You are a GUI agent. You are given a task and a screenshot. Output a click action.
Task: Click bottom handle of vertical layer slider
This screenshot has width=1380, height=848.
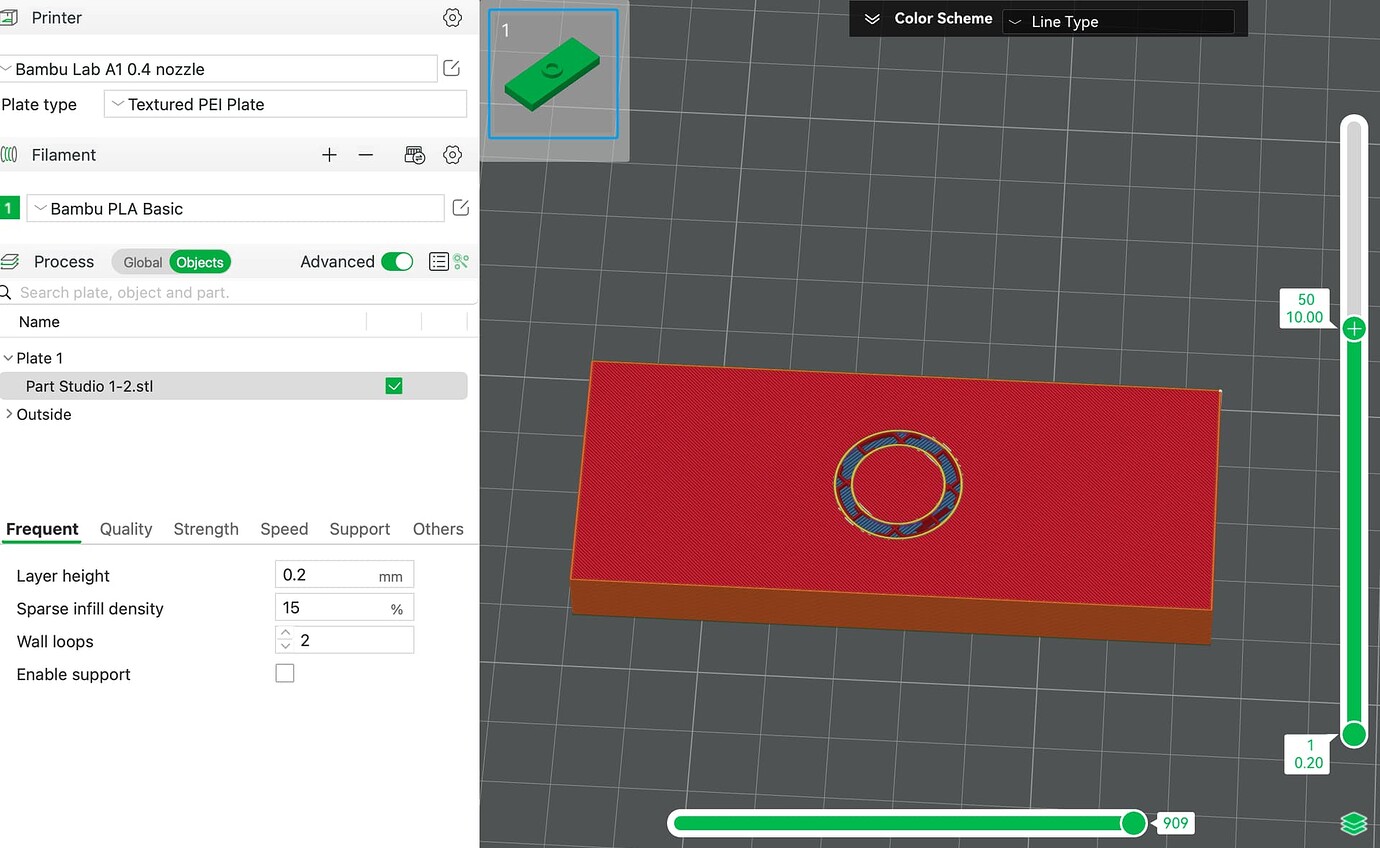point(1354,735)
